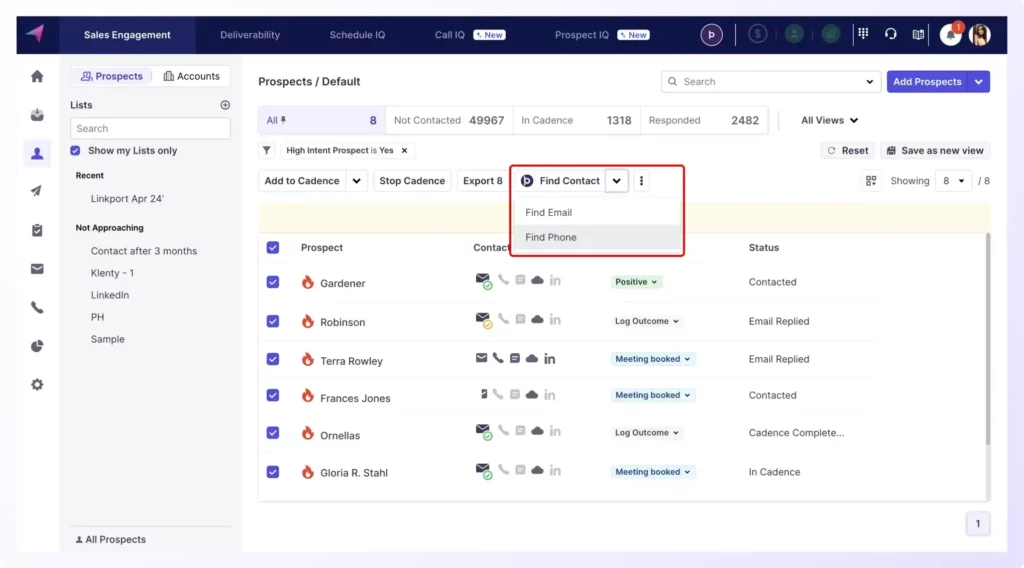Open the user profile avatar
The width and height of the screenshot is (1024, 568).
980,35
